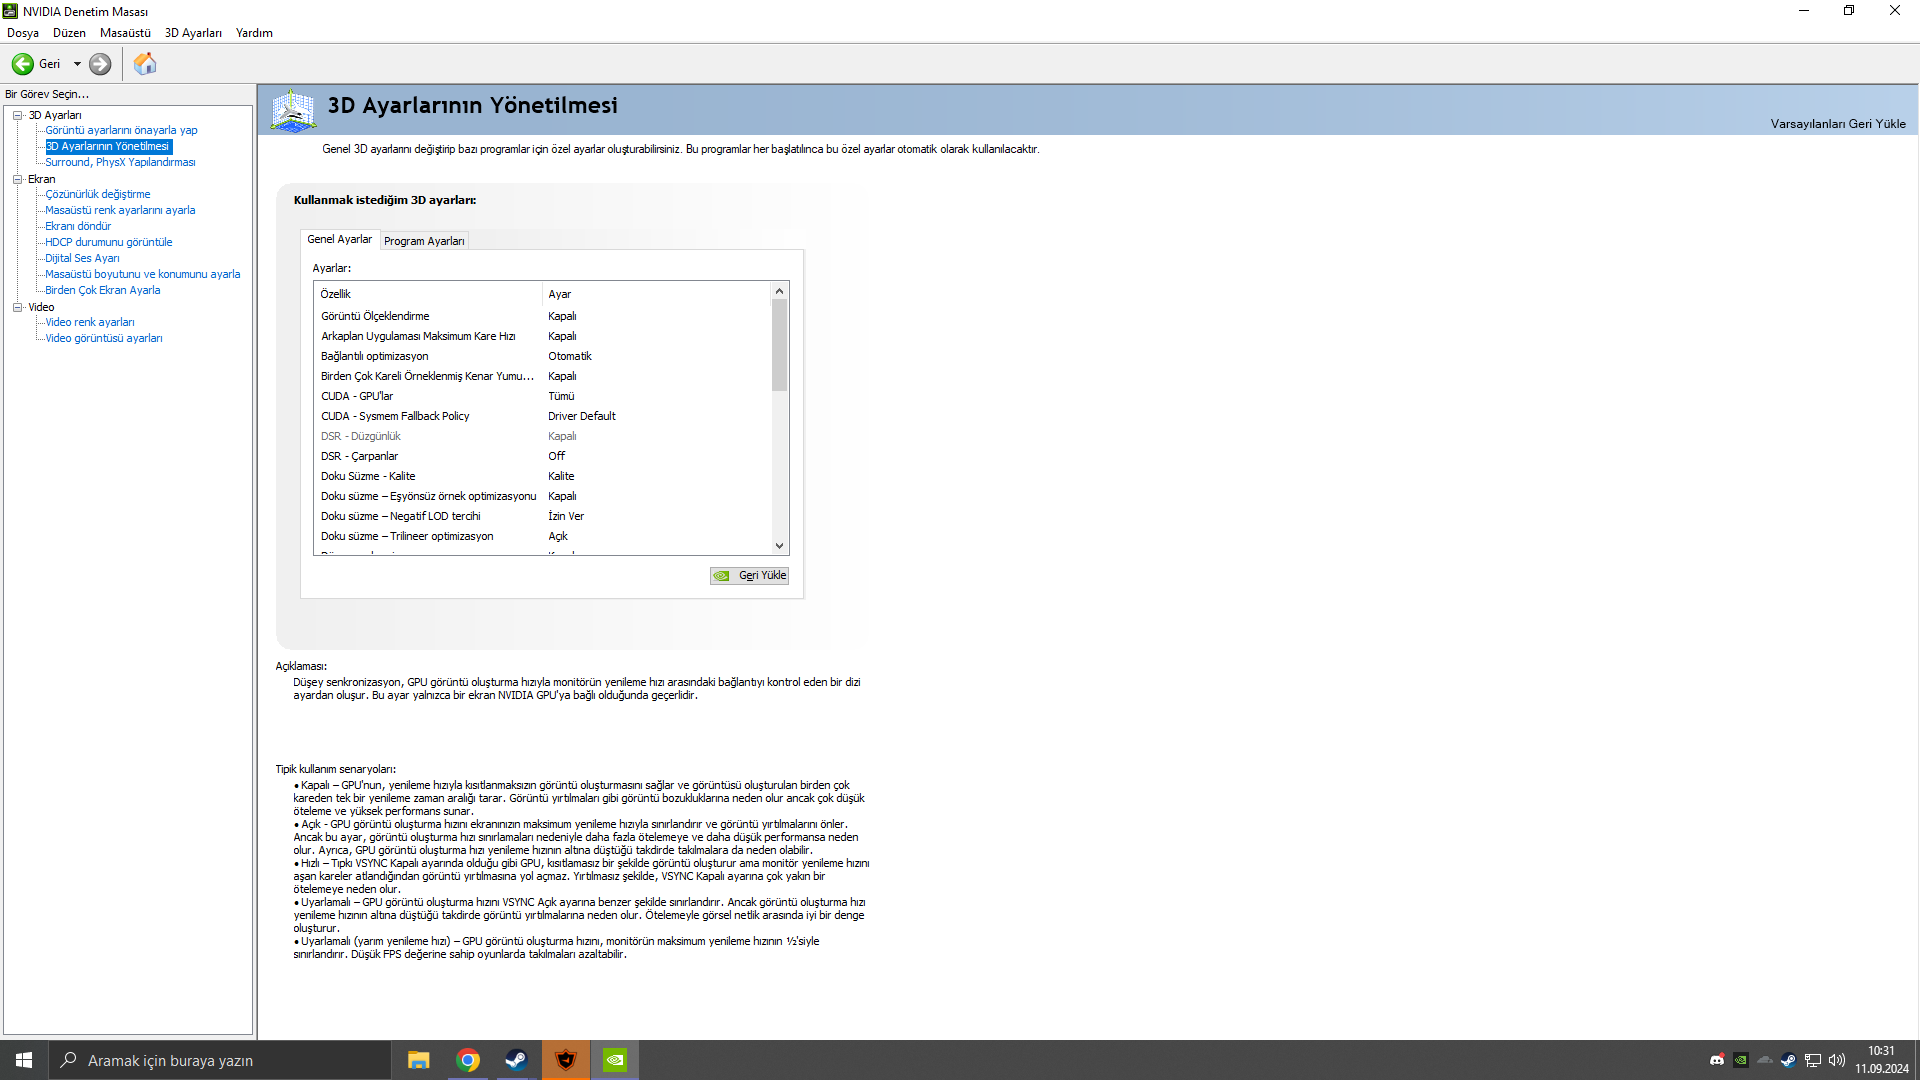The height and width of the screenshot is (1080, 1920).
Task: Click the forward navigation arrow icon
Action: coord(100,64)
